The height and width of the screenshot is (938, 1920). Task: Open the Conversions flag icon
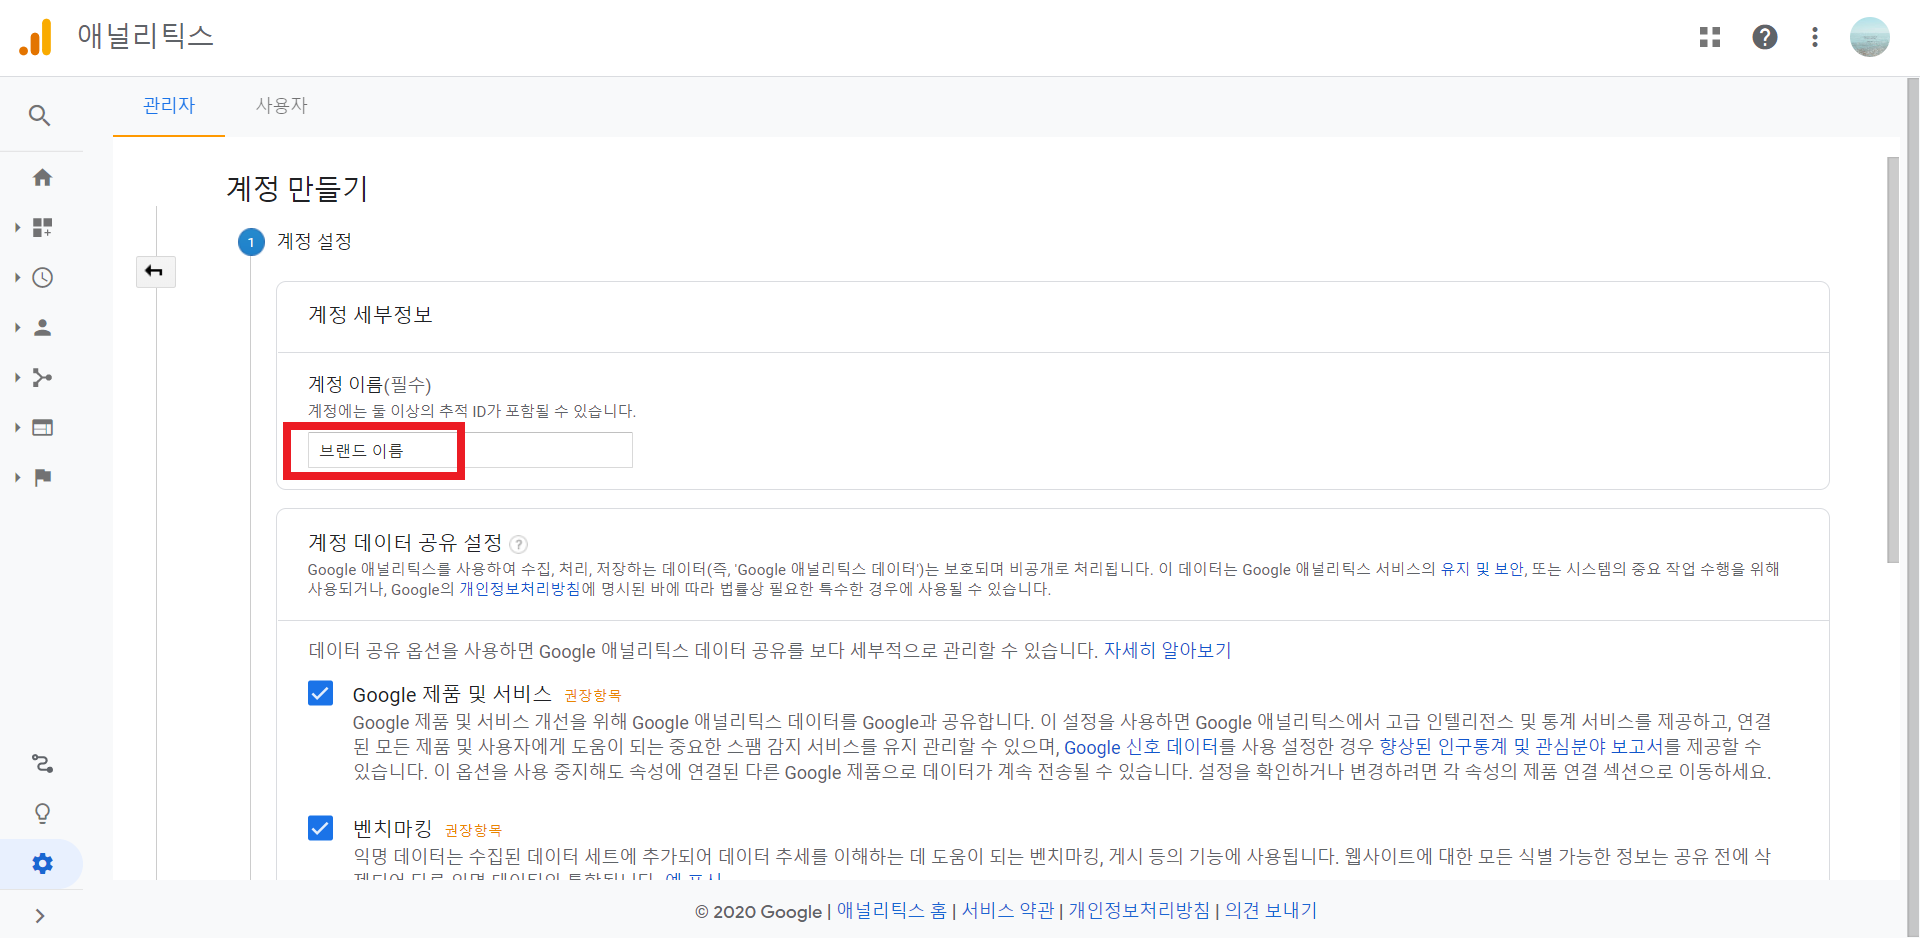(x=42, y=477)
